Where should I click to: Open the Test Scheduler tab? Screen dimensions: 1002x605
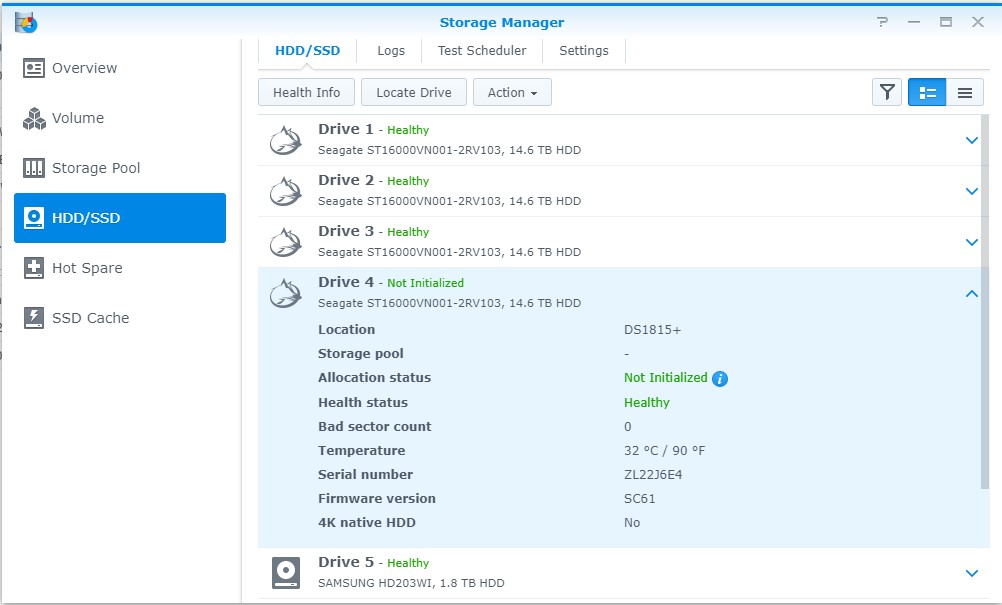(x=482, y=50)
